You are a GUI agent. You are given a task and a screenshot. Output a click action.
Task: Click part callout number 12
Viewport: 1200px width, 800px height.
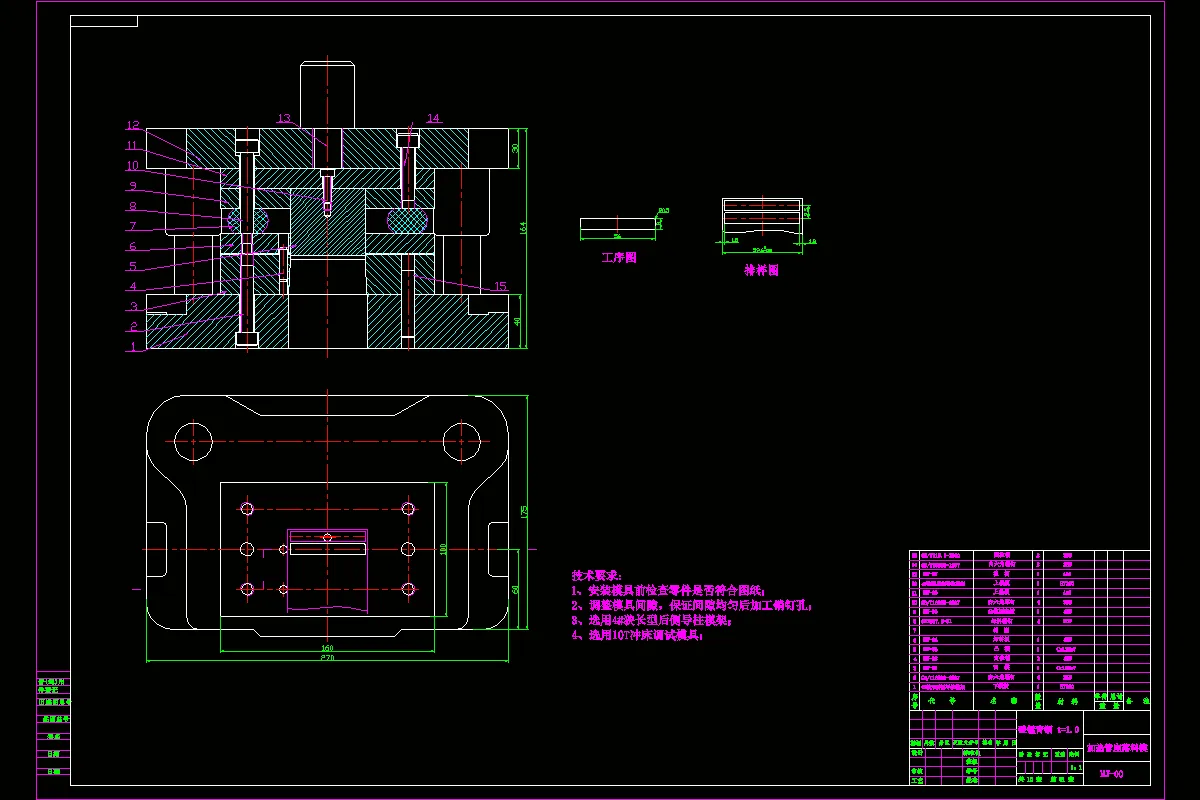(x=133, y=126)
